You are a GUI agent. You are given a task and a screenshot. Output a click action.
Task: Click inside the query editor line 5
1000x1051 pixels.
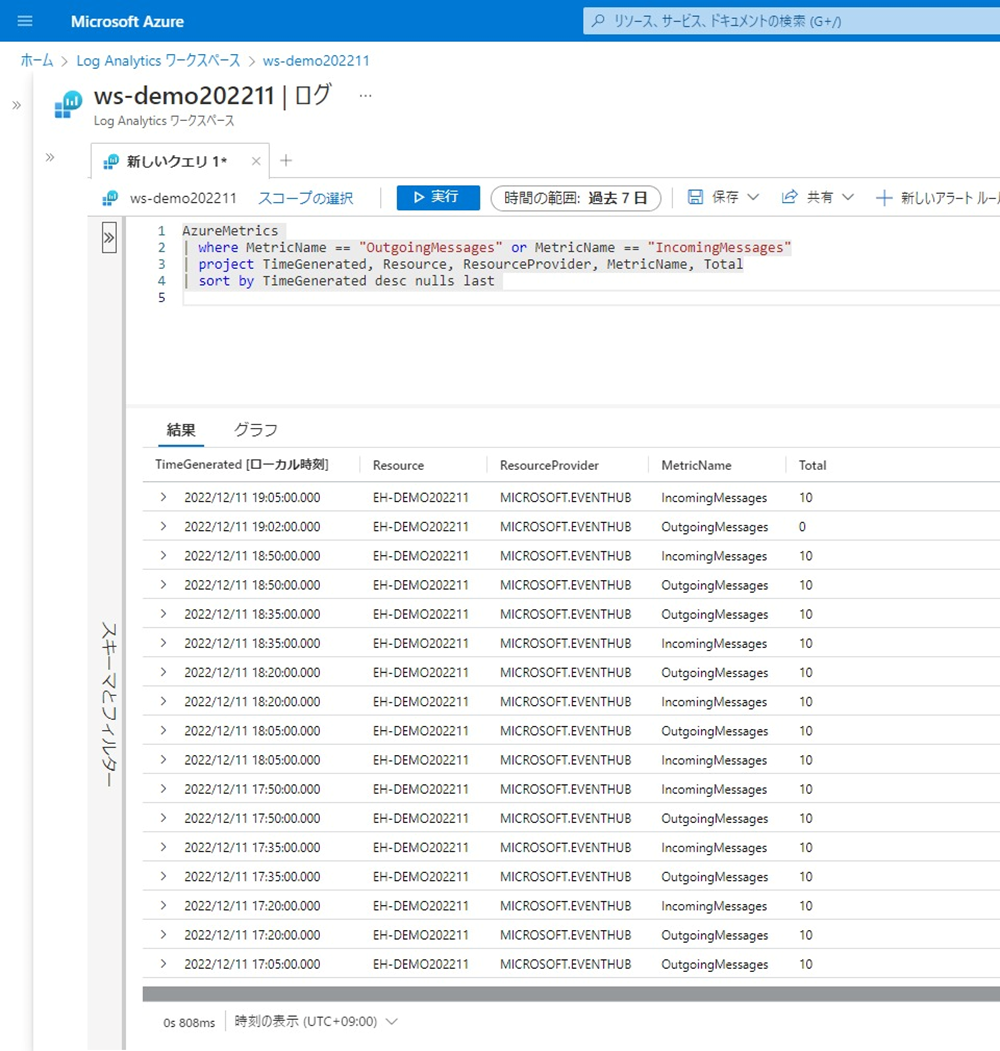click(590, 298)
